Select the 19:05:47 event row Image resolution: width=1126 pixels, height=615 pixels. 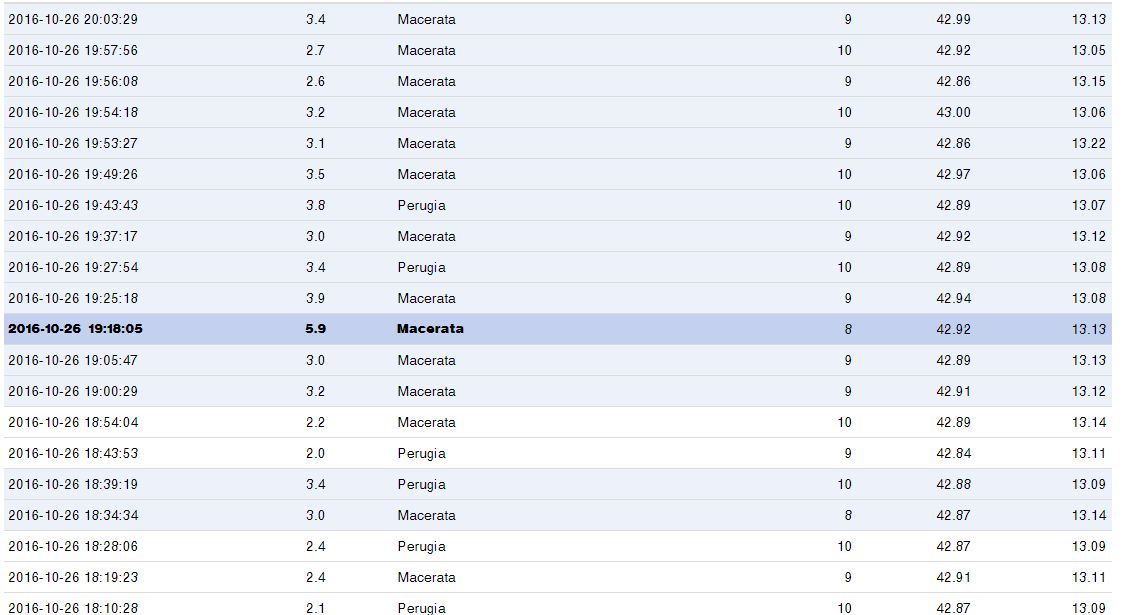[73, 360]
